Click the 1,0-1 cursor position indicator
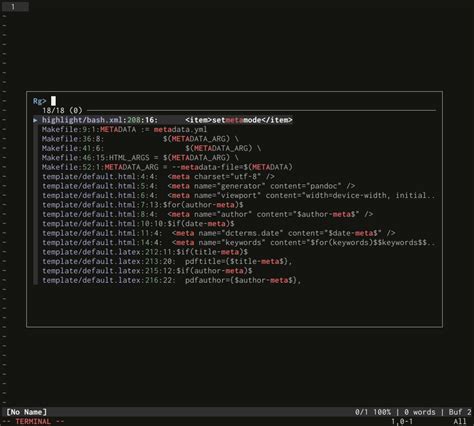The image size is (474, 426). 402,422
